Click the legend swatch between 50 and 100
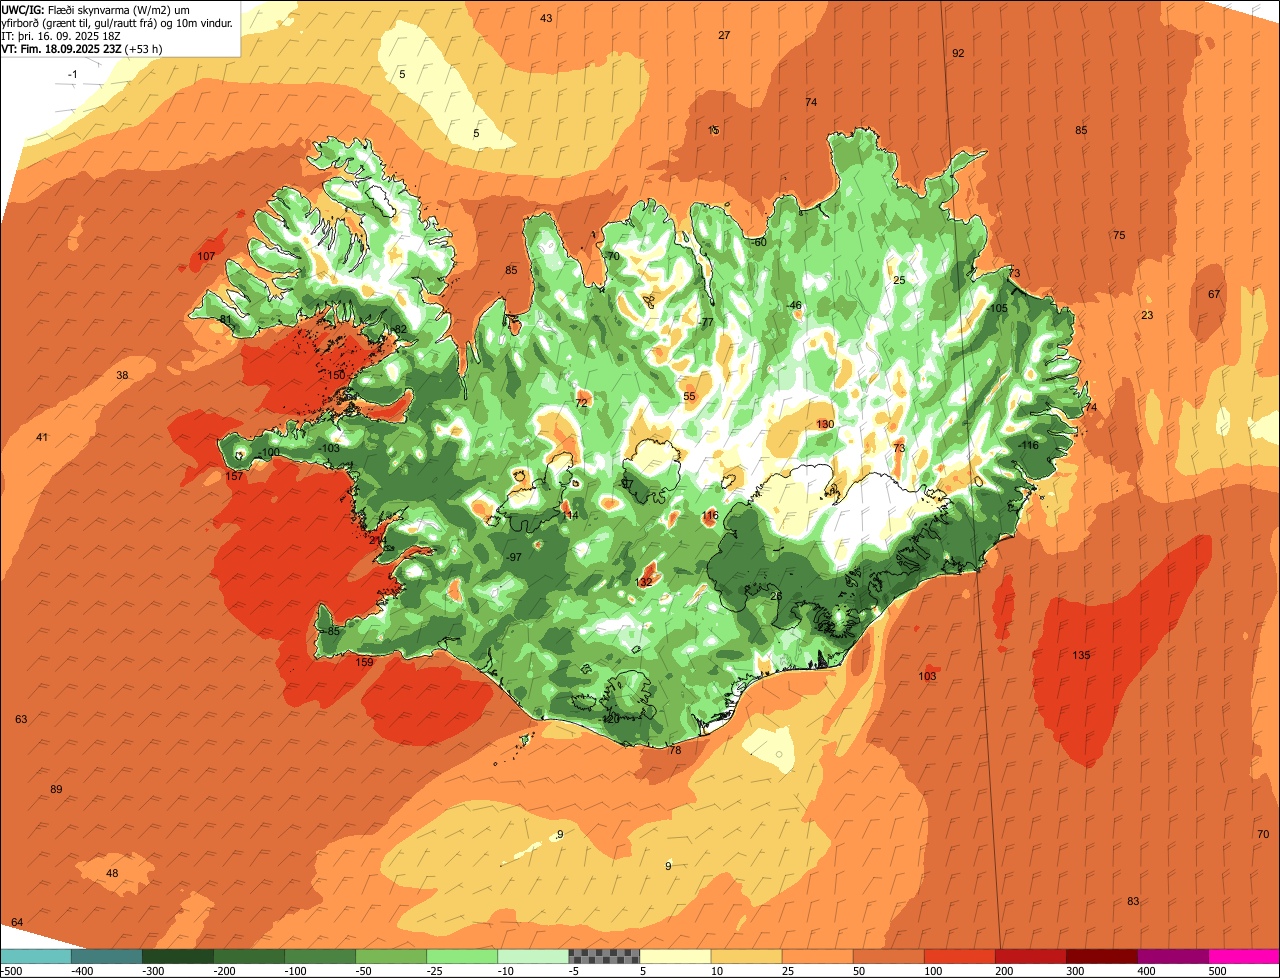 (x=889, y=956)
